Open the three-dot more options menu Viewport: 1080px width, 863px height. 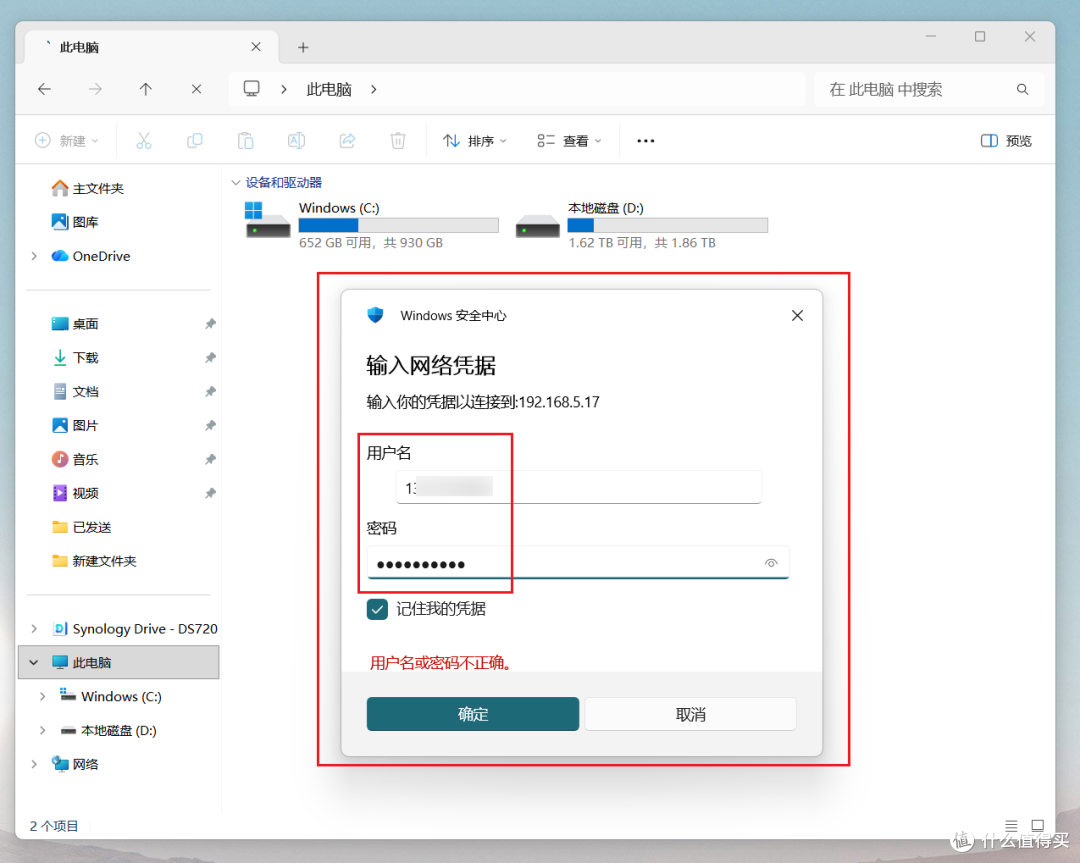(645, 141)
